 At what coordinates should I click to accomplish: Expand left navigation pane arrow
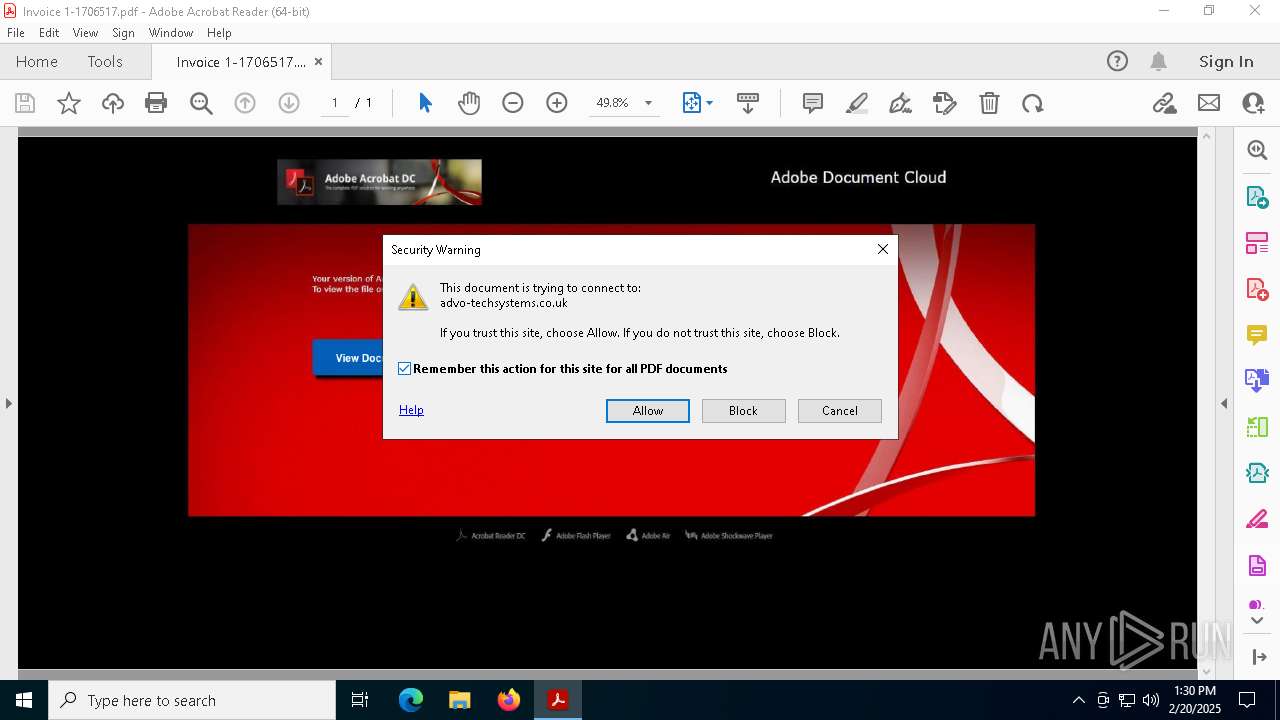8,404
